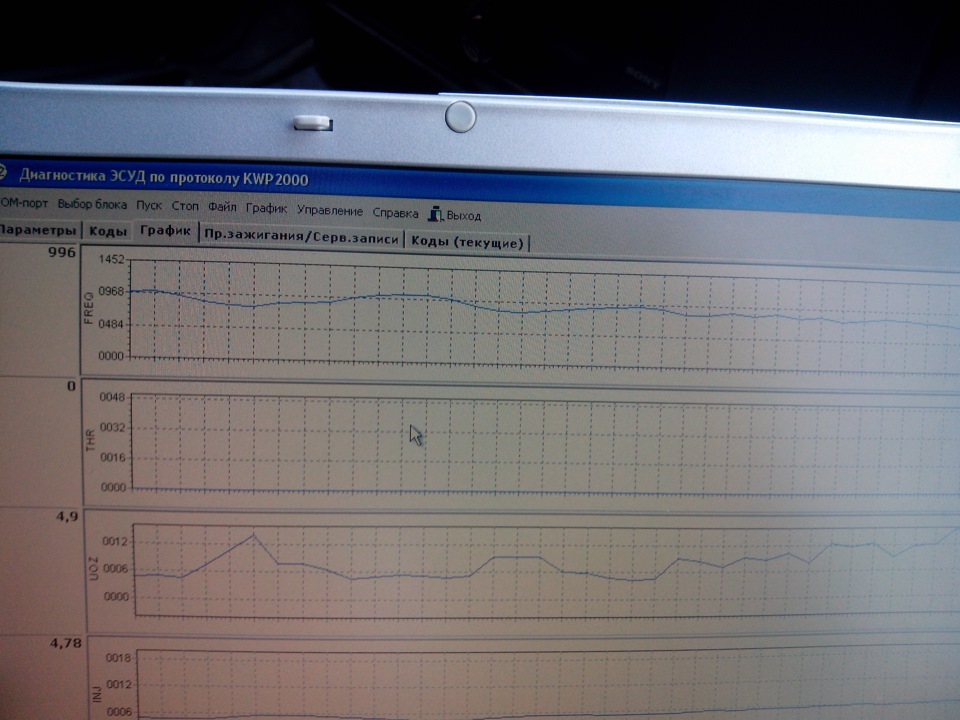Click the 0016 scale value on THR graph
This screenshot has width=960, height=720.
(x=113, y=457)
